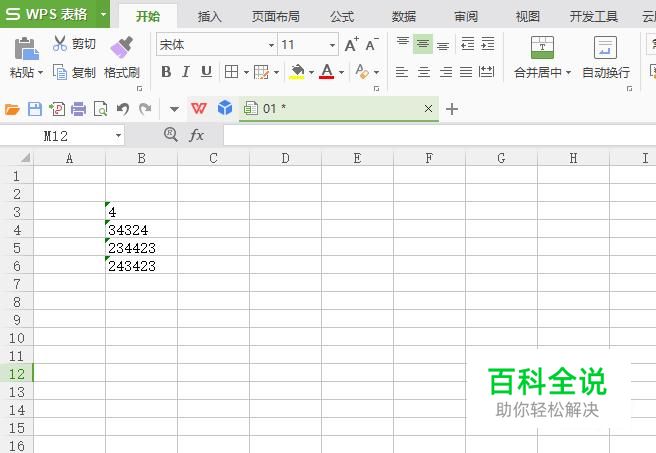This screenshot has height=453, width=656.
Task: Click the Paste clipboard icon
Action: [26, 49]
